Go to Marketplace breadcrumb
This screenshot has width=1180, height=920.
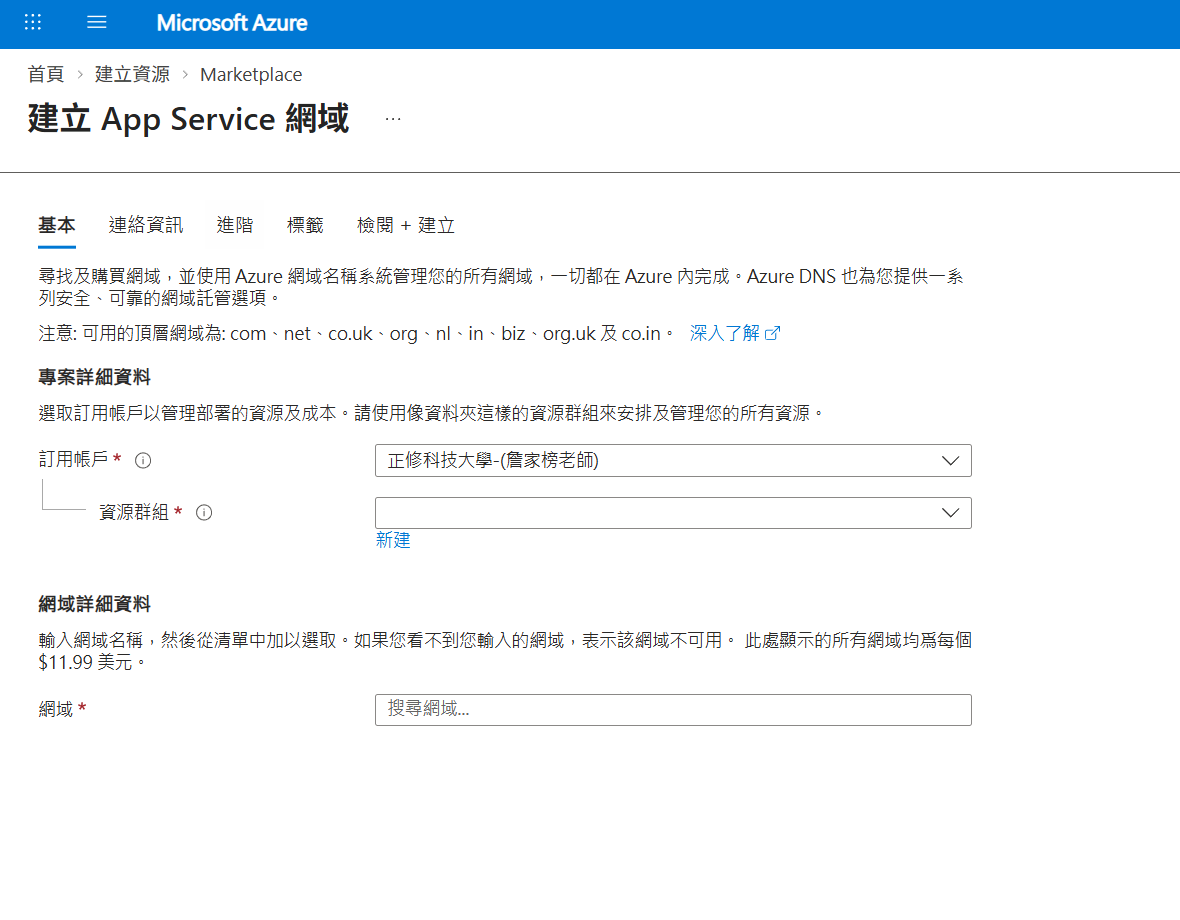pos(251,74)
